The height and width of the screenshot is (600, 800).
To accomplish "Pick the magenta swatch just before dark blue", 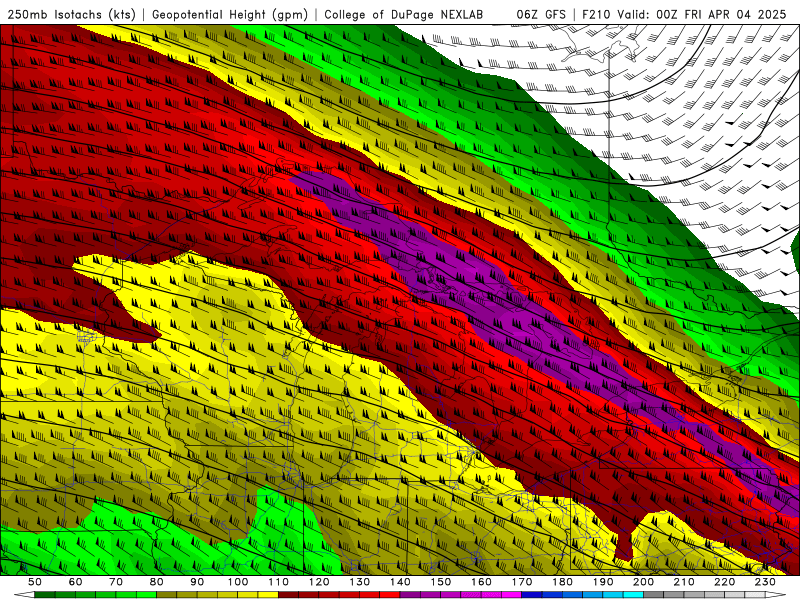I will (511, 595).
